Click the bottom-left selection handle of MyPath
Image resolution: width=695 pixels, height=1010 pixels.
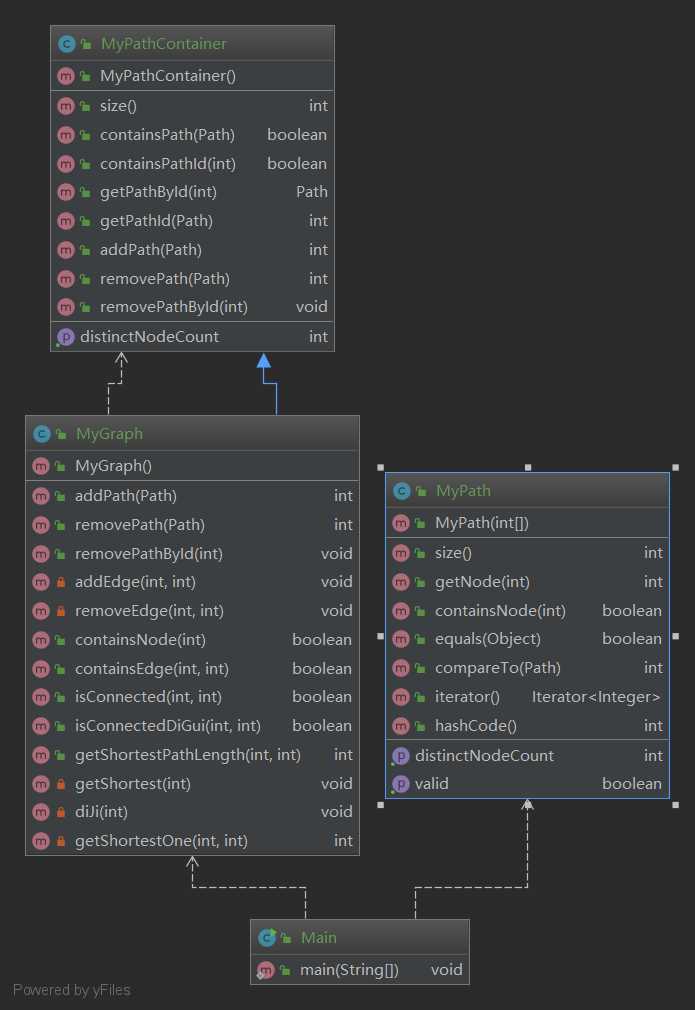(x=381, y=805)
